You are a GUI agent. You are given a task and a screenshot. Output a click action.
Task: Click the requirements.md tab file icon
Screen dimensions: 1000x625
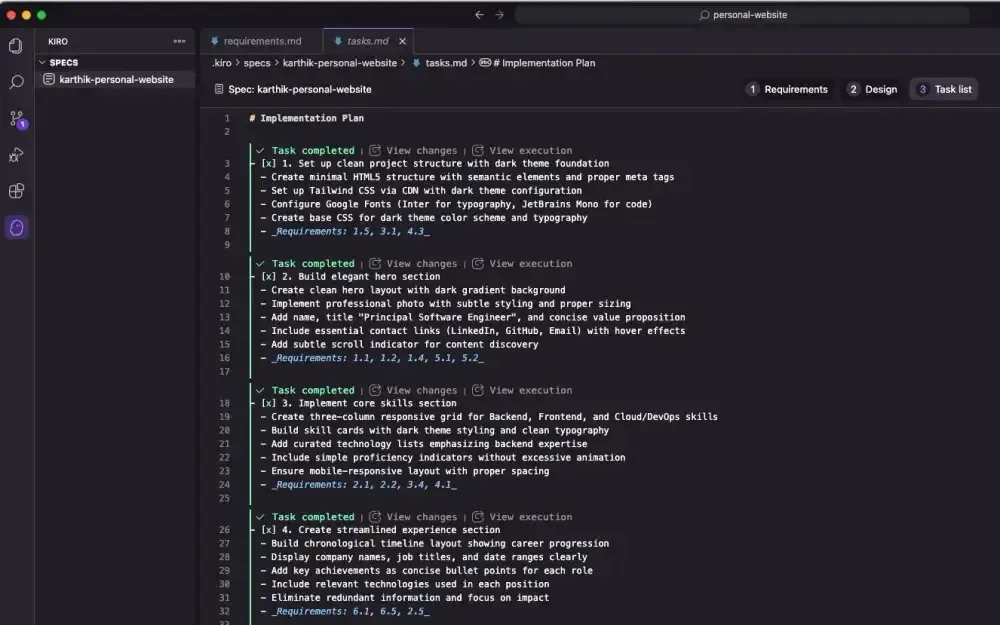pyautogui.click(x=214, y=41)
